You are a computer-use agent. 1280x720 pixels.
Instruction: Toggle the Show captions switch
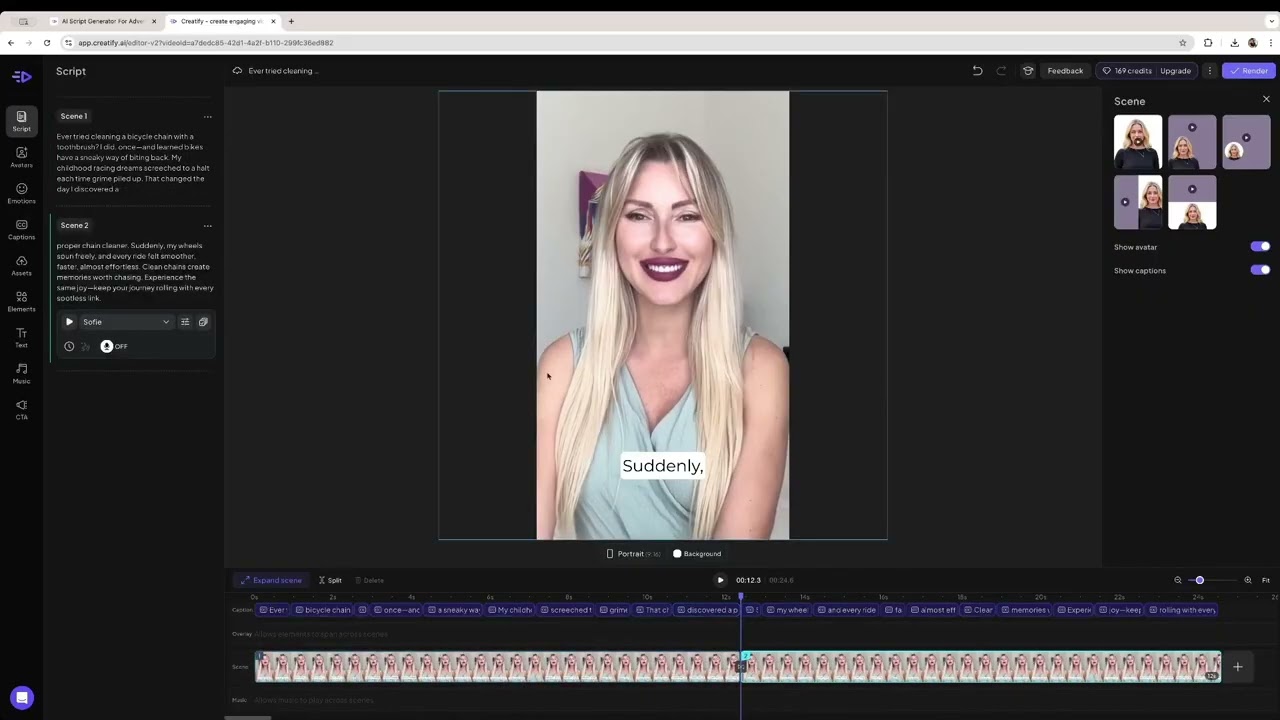point(1260,270)
